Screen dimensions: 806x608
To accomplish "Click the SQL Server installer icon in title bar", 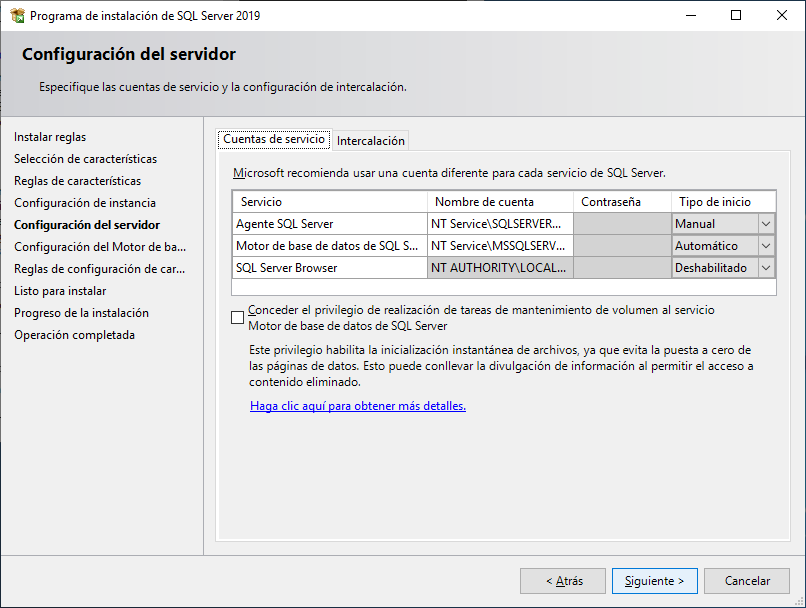I will point(16,15).
